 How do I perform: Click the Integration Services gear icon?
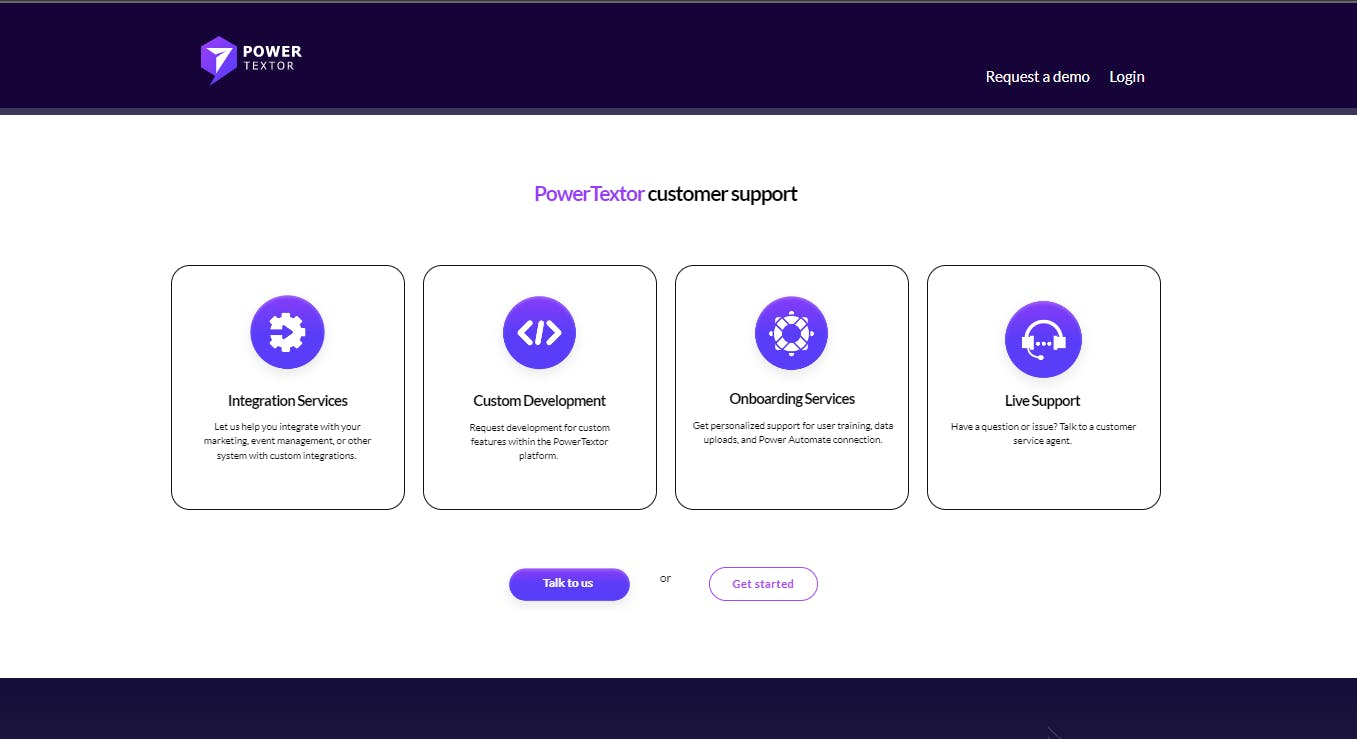[x=287, y=332]
